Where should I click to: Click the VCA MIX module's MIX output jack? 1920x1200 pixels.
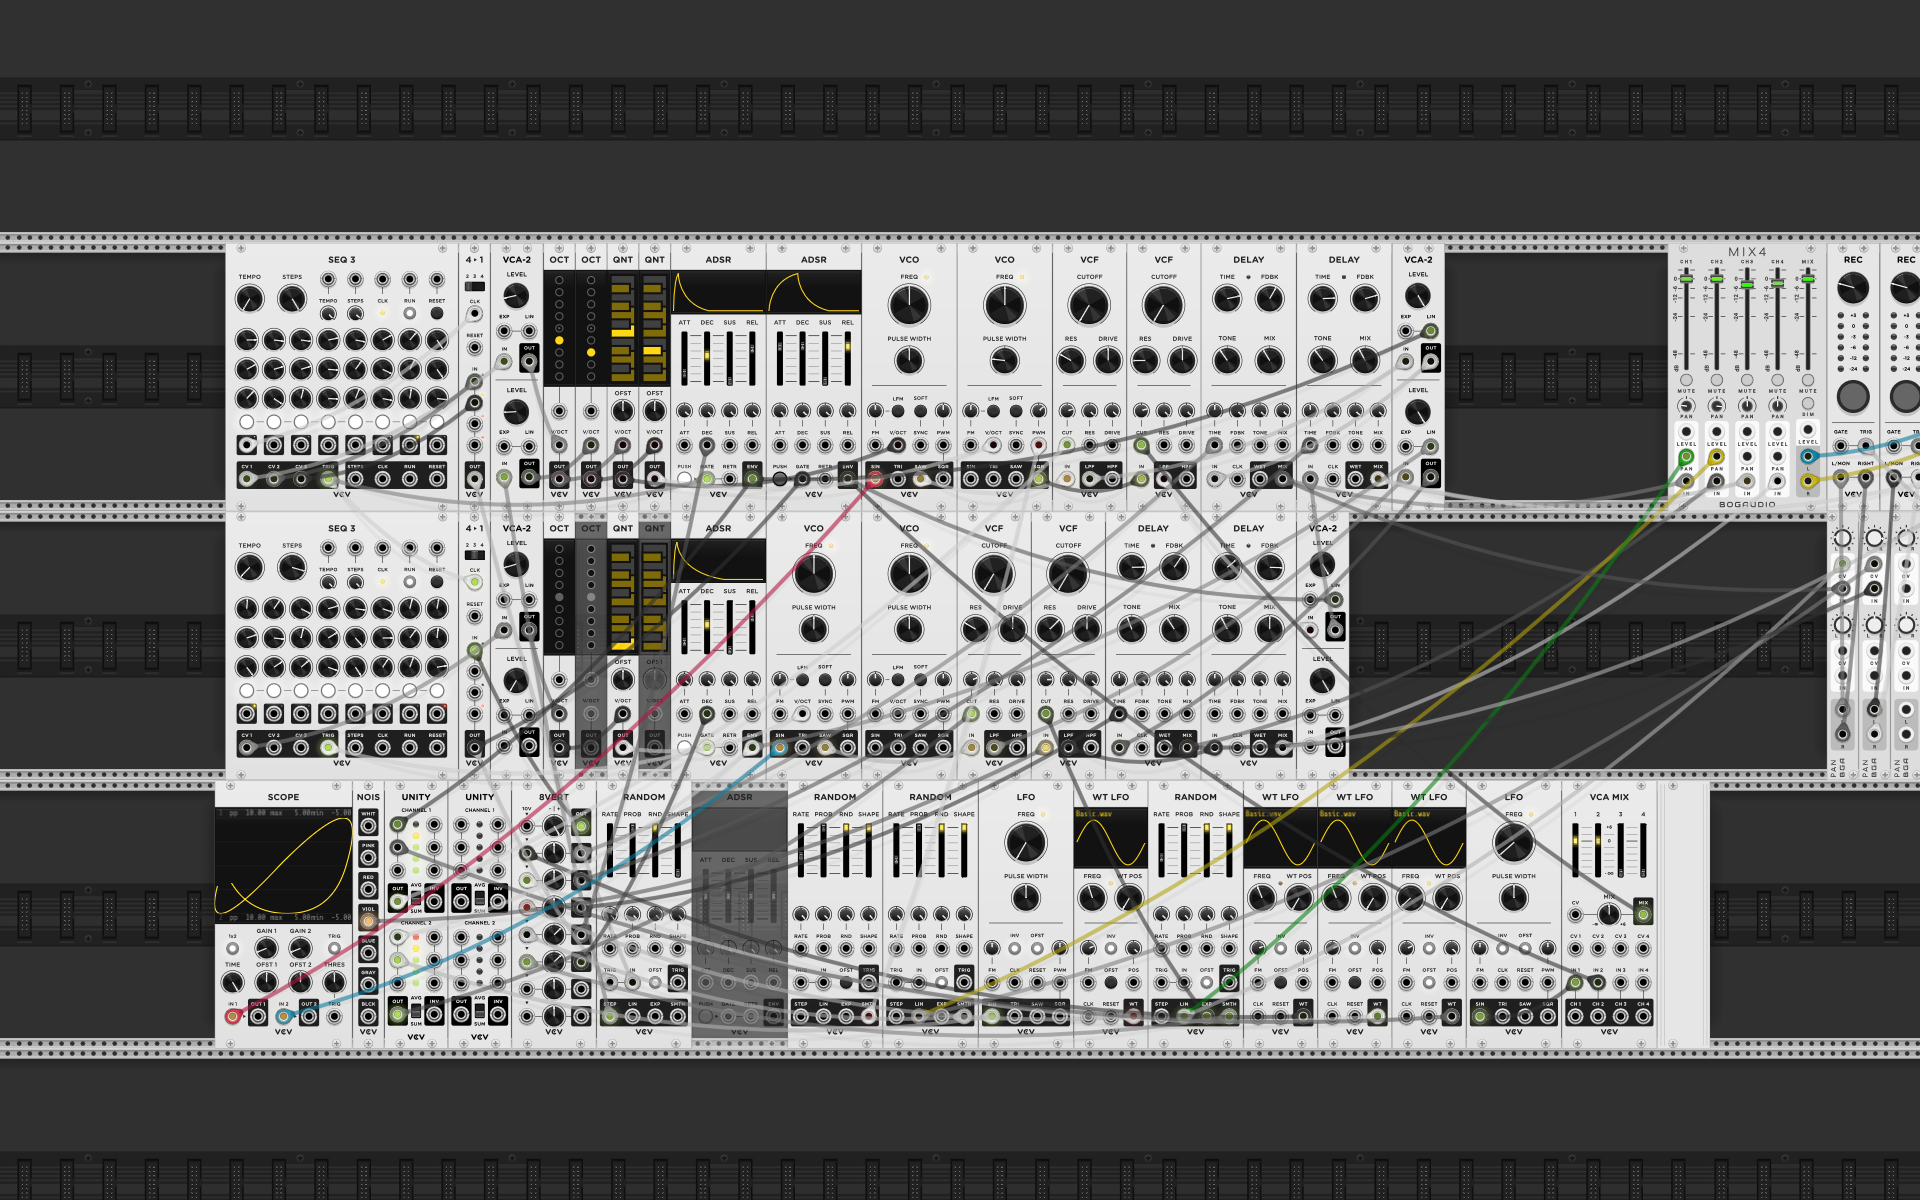click(x=1643, y=914)
